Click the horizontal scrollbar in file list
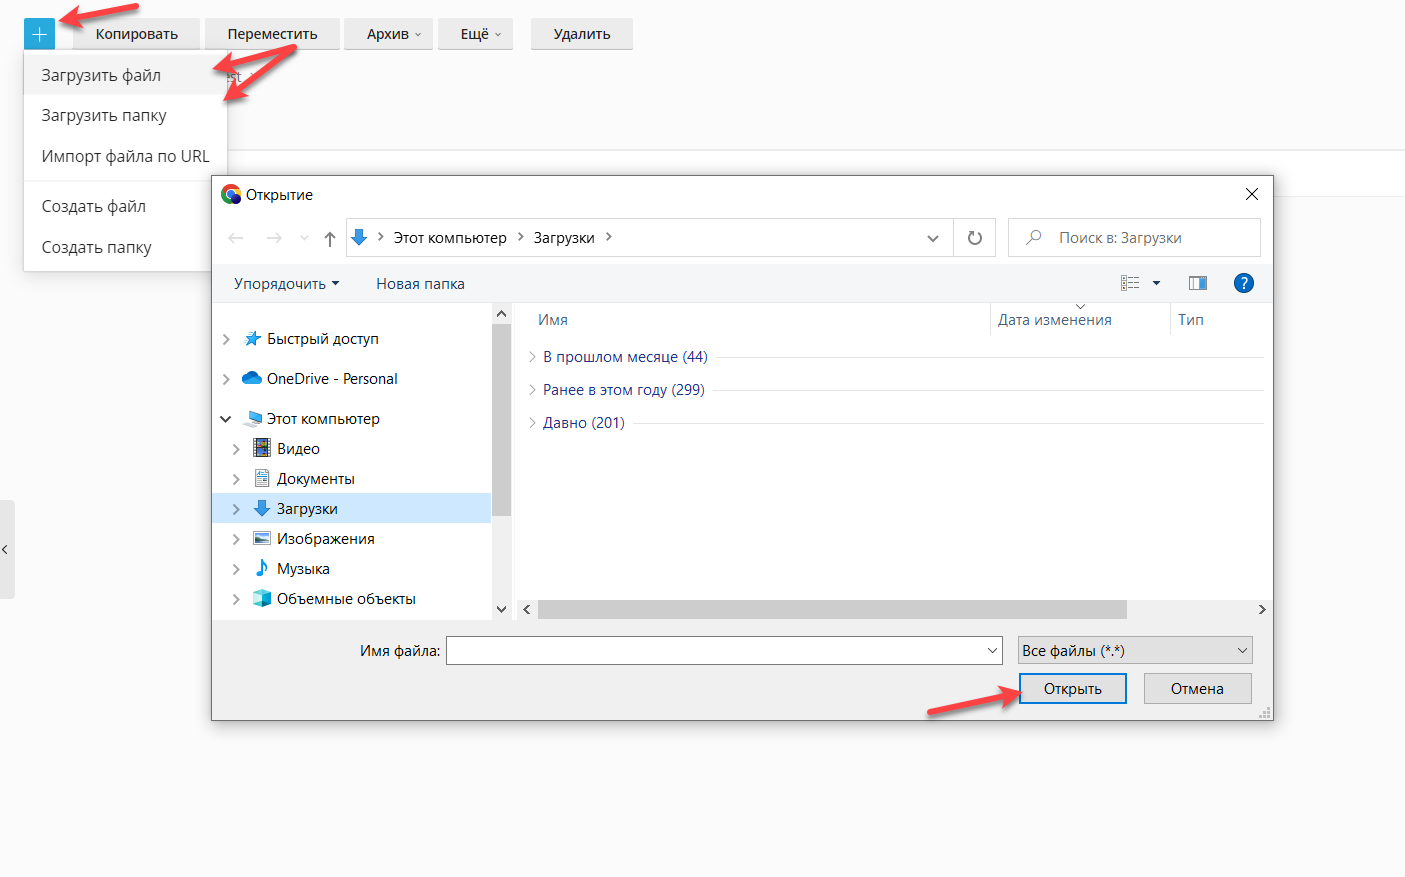1405x877 pixels. tap(831, 609)
